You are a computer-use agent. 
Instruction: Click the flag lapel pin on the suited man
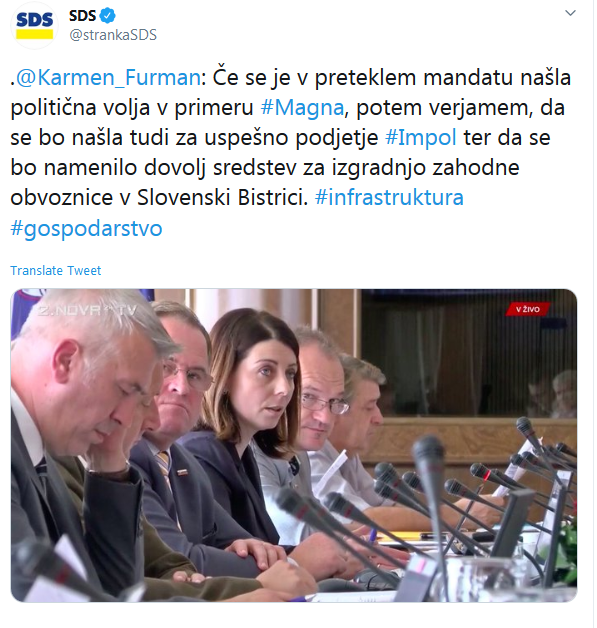pyautogui.click(x=182, y=472)
